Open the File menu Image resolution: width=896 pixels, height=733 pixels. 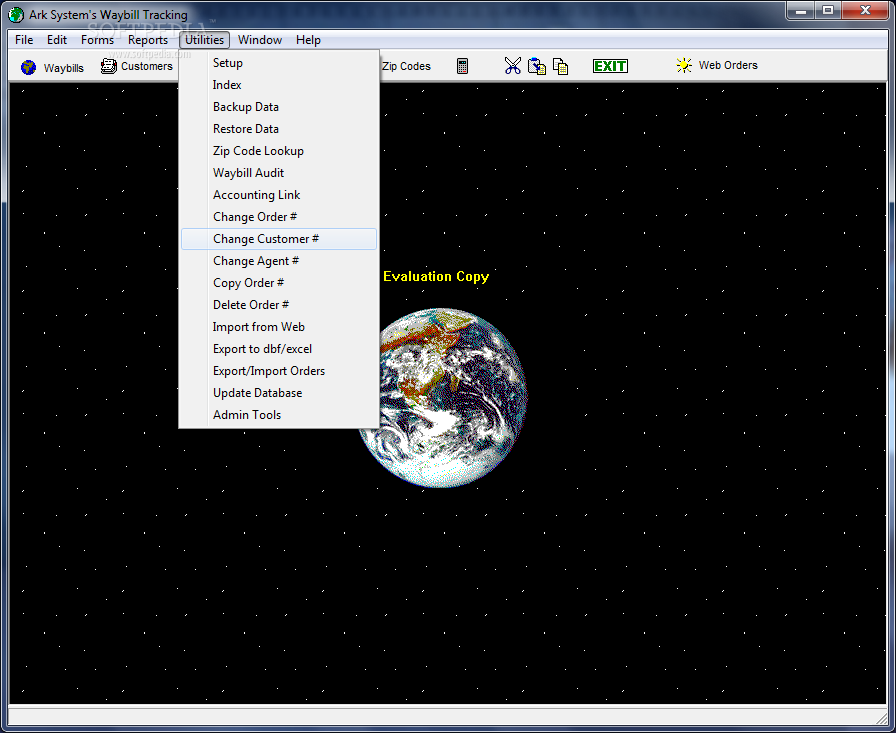pyautogui.click(x=24, y=40)
